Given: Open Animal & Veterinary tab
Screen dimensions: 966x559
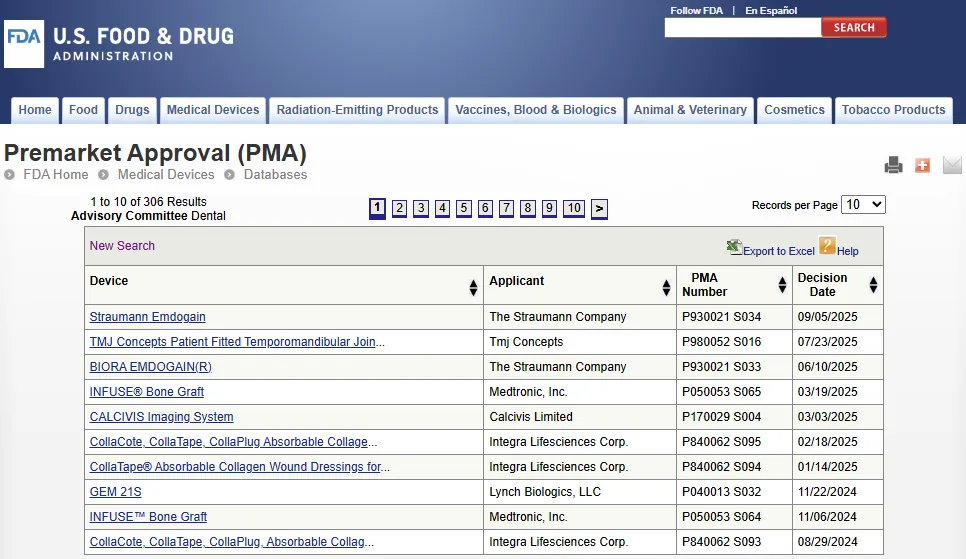Looking at the screenshot, I should (690, 110).
